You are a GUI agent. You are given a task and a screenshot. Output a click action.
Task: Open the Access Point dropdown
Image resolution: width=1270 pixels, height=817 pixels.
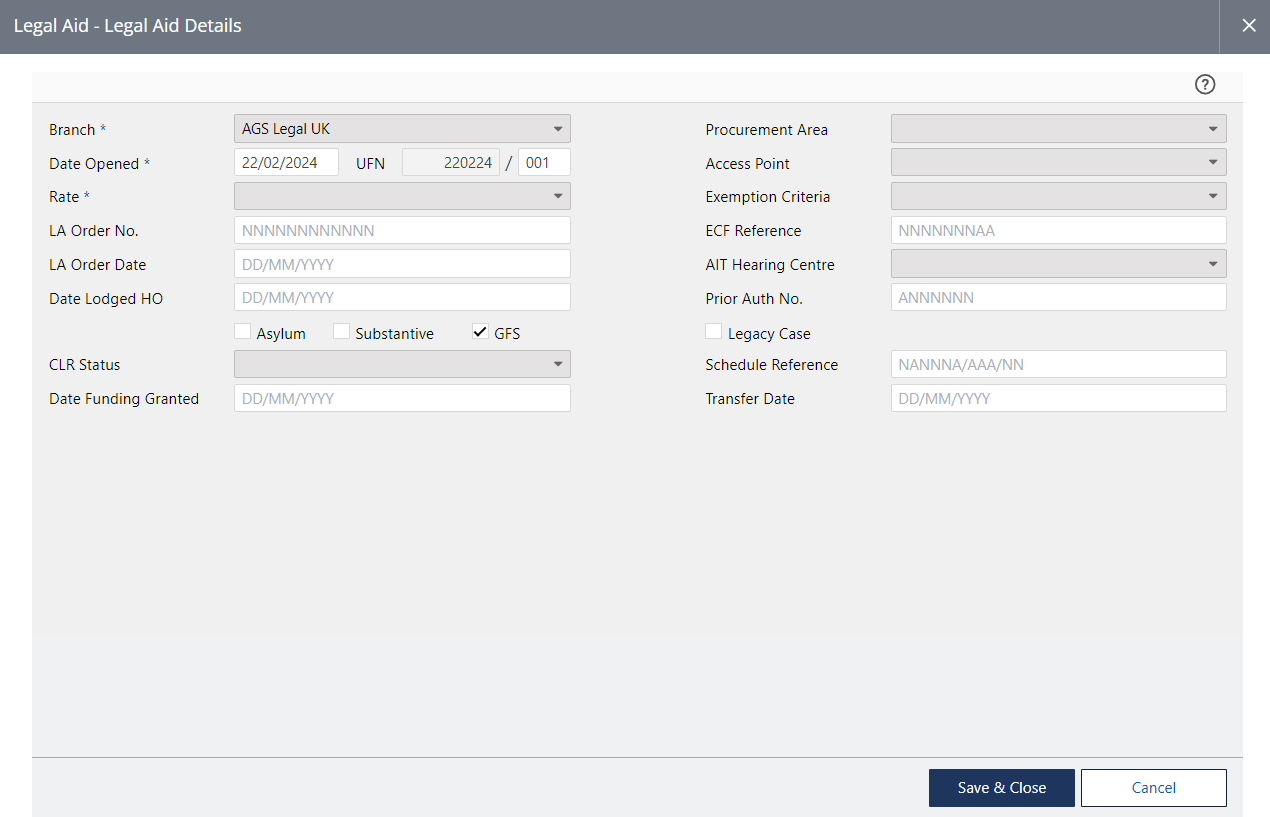(x=1058, y=162)
